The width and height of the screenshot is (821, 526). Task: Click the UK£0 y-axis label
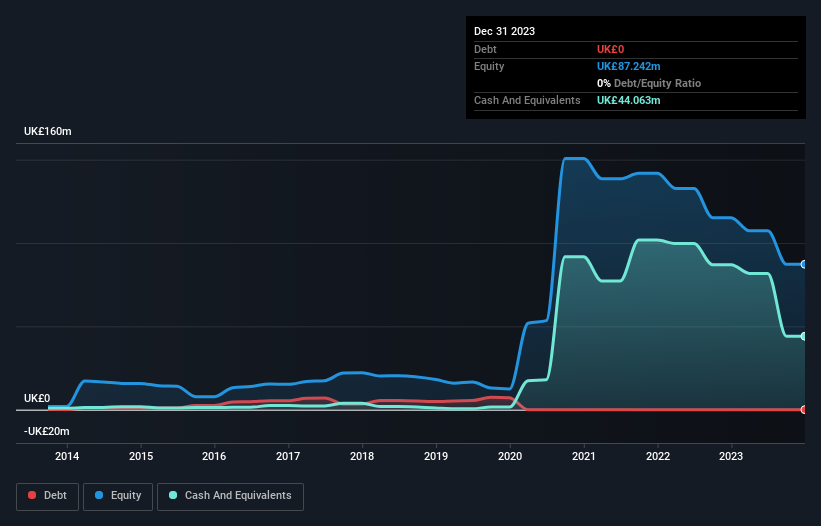click(37, 398)
